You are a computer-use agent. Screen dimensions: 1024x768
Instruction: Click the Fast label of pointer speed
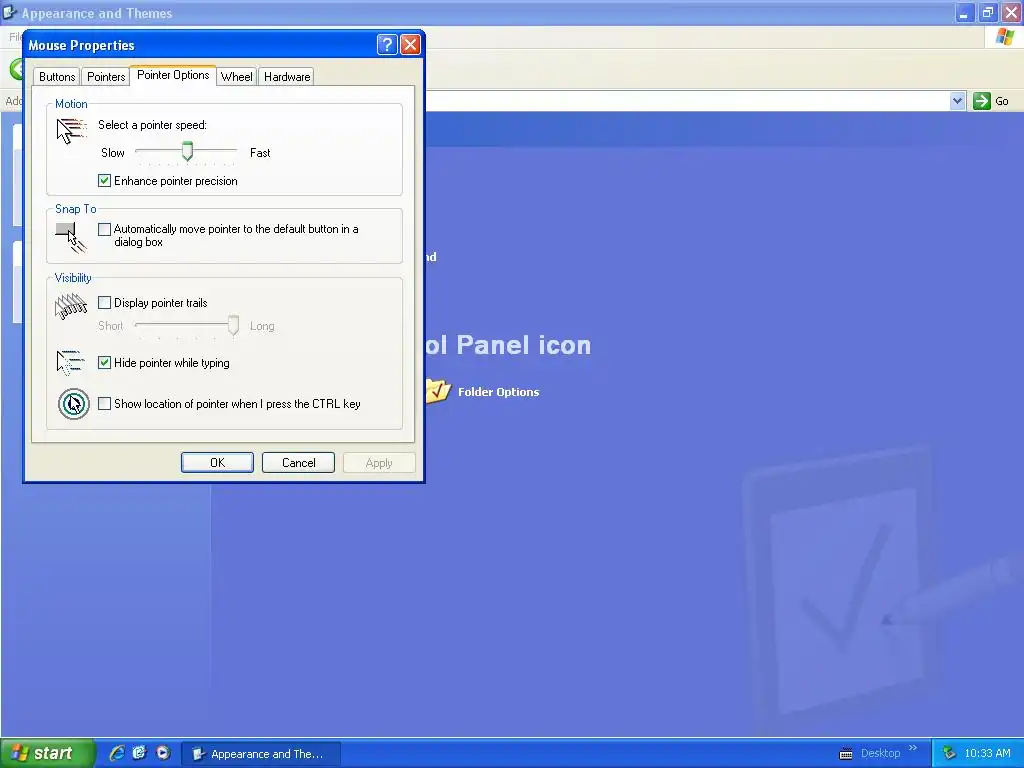260,153
